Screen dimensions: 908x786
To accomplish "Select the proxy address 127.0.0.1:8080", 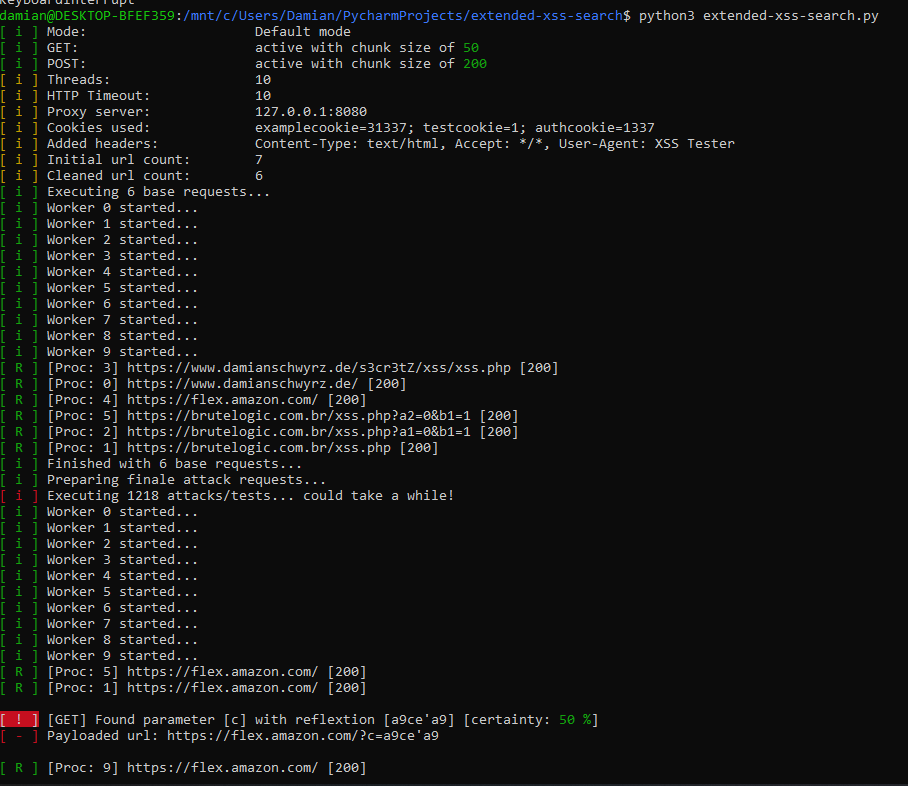I will [x=310, y=111].
